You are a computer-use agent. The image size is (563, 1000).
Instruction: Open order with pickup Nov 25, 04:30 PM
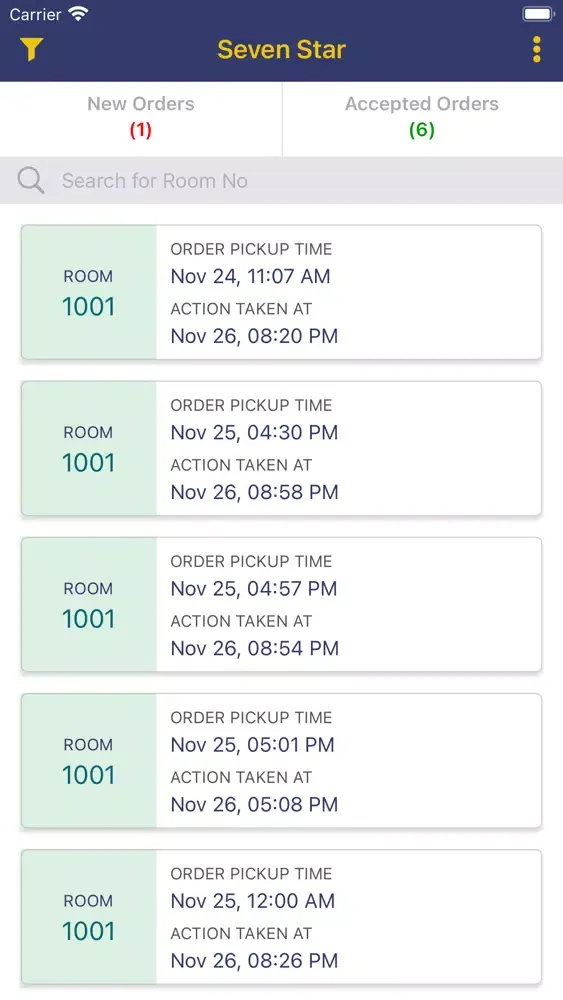pos(281,448)
